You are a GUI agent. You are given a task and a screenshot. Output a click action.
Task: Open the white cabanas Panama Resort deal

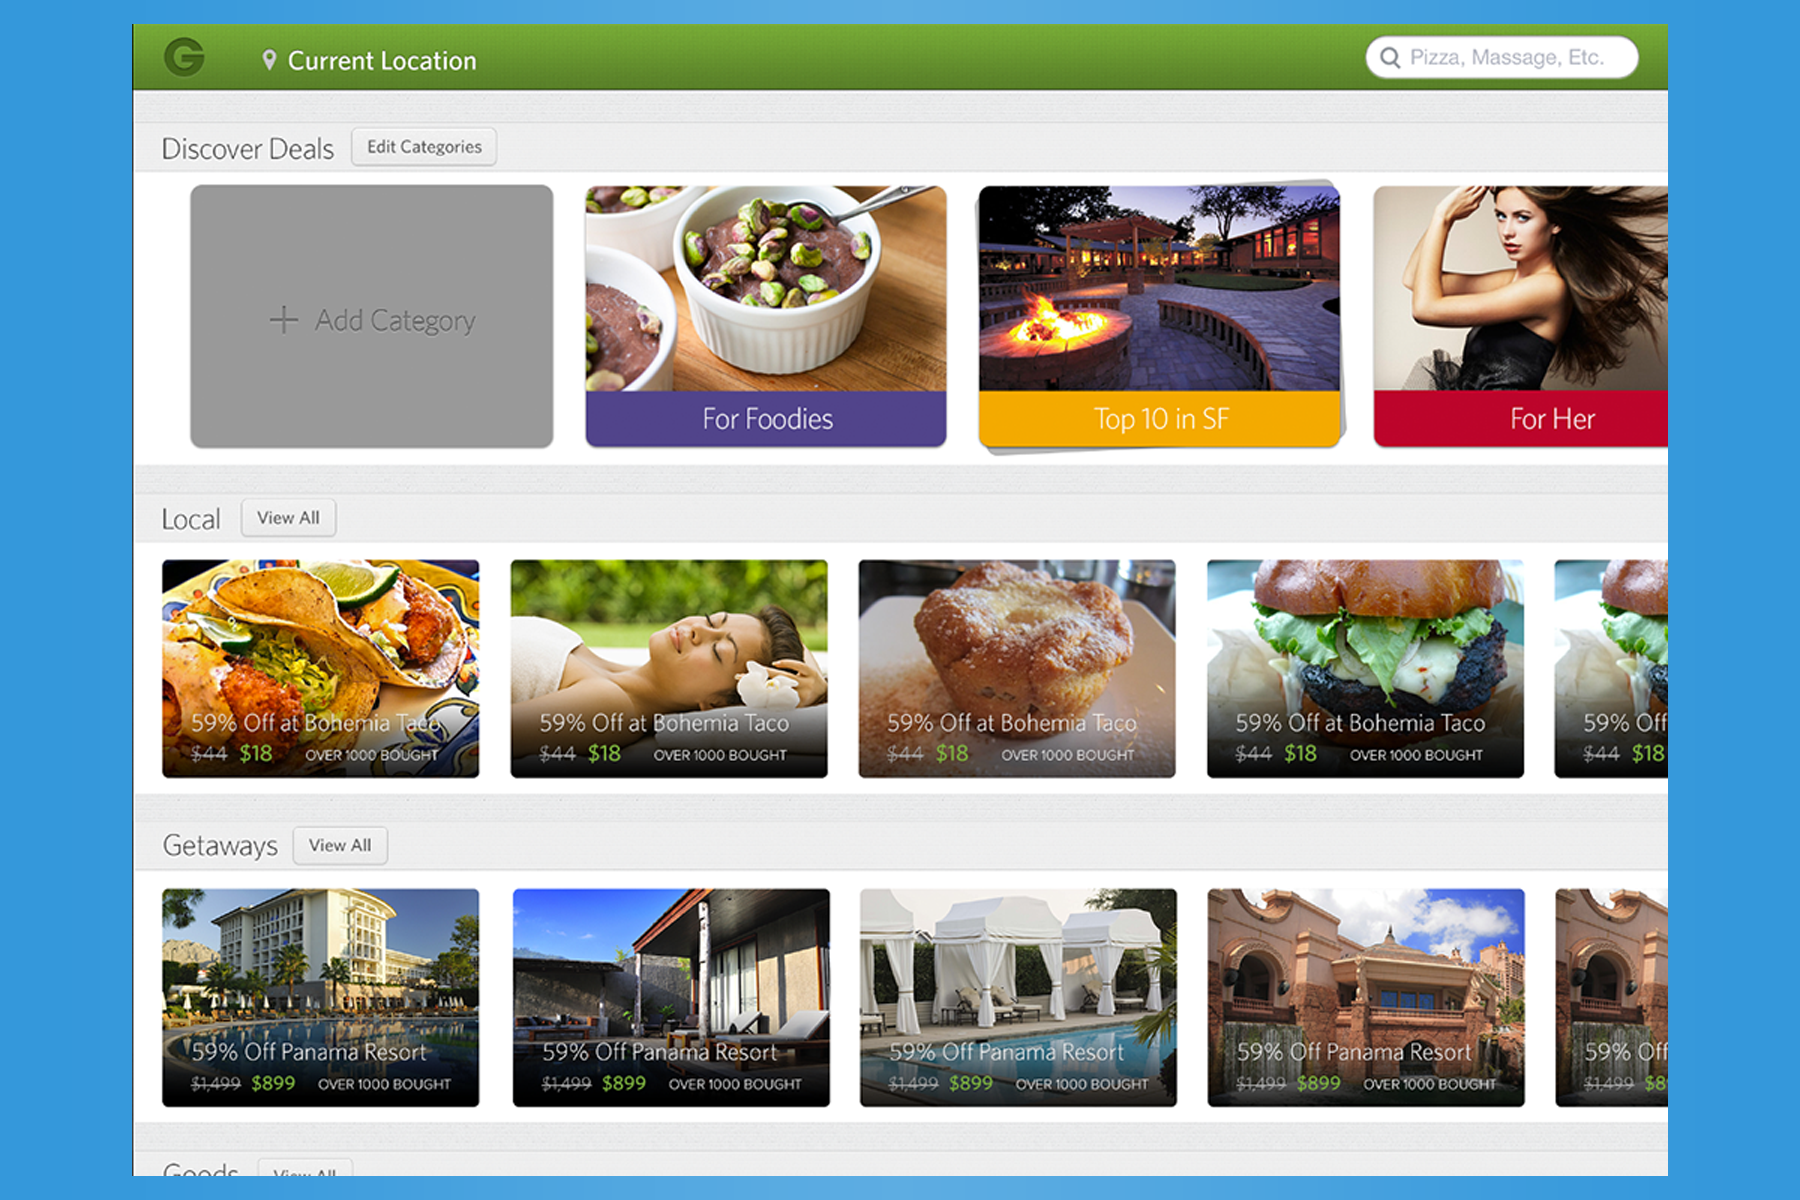(x=1018, y=997)
